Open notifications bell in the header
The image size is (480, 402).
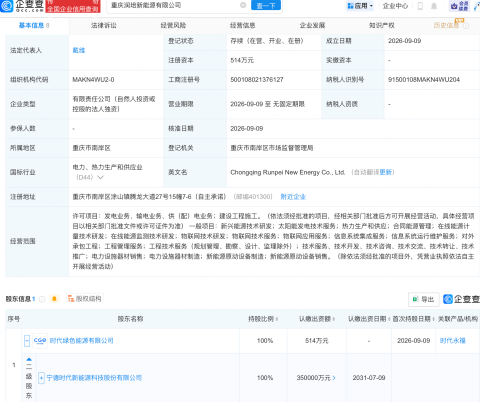[x=434, y=6]
